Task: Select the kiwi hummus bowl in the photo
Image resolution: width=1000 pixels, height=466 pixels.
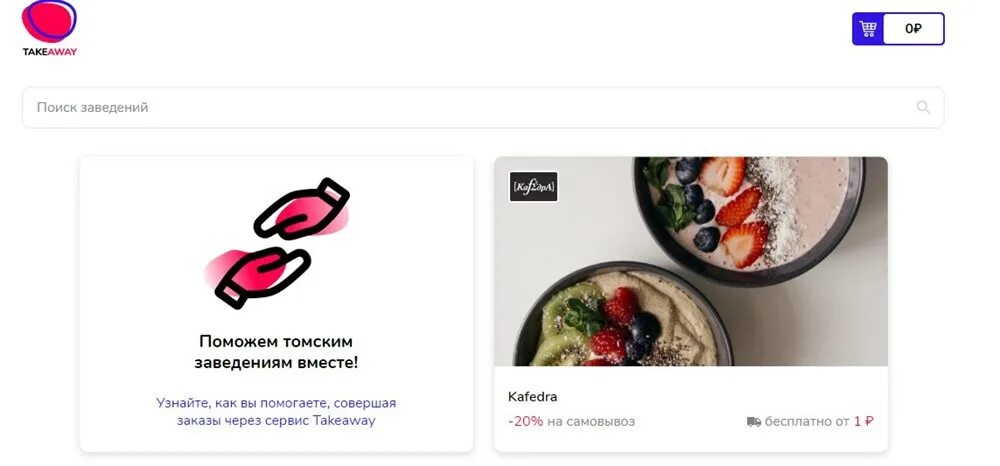Action: 622,316
